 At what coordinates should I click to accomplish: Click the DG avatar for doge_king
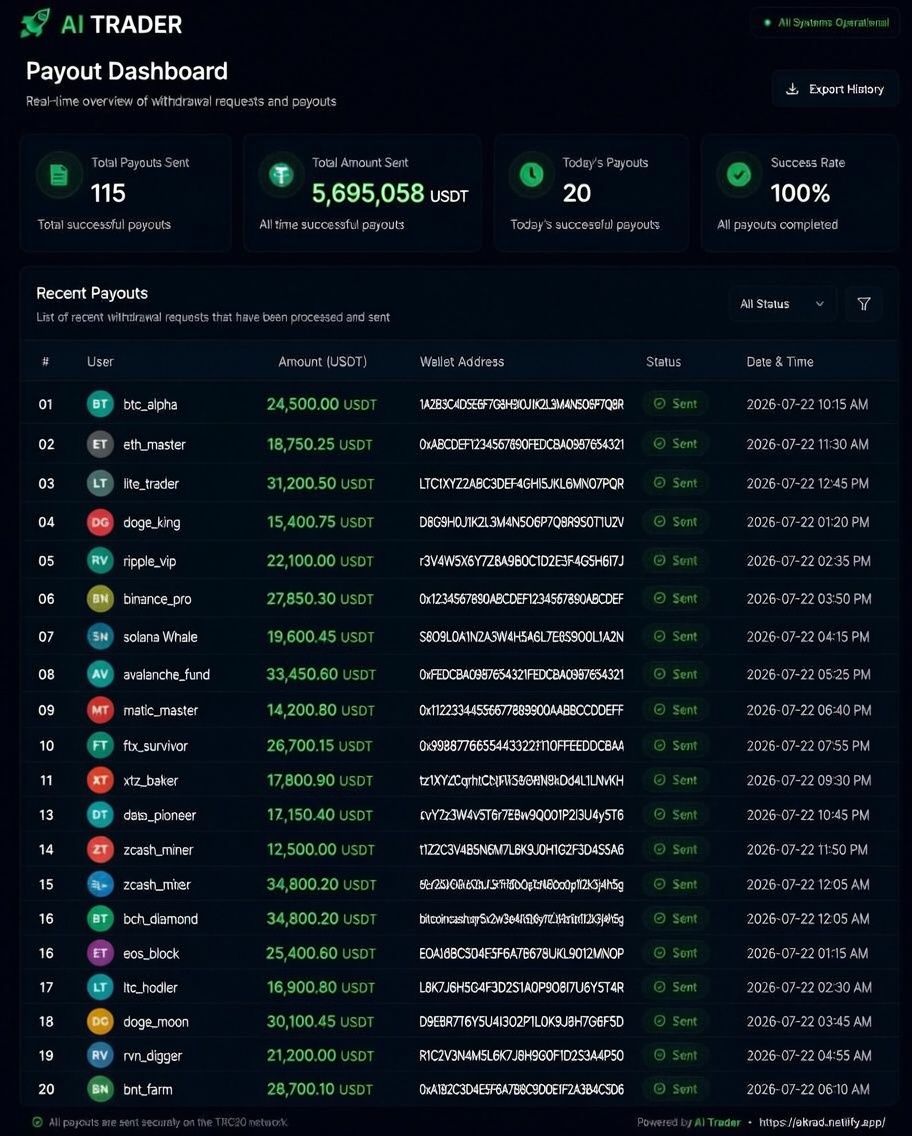[100, 522]
